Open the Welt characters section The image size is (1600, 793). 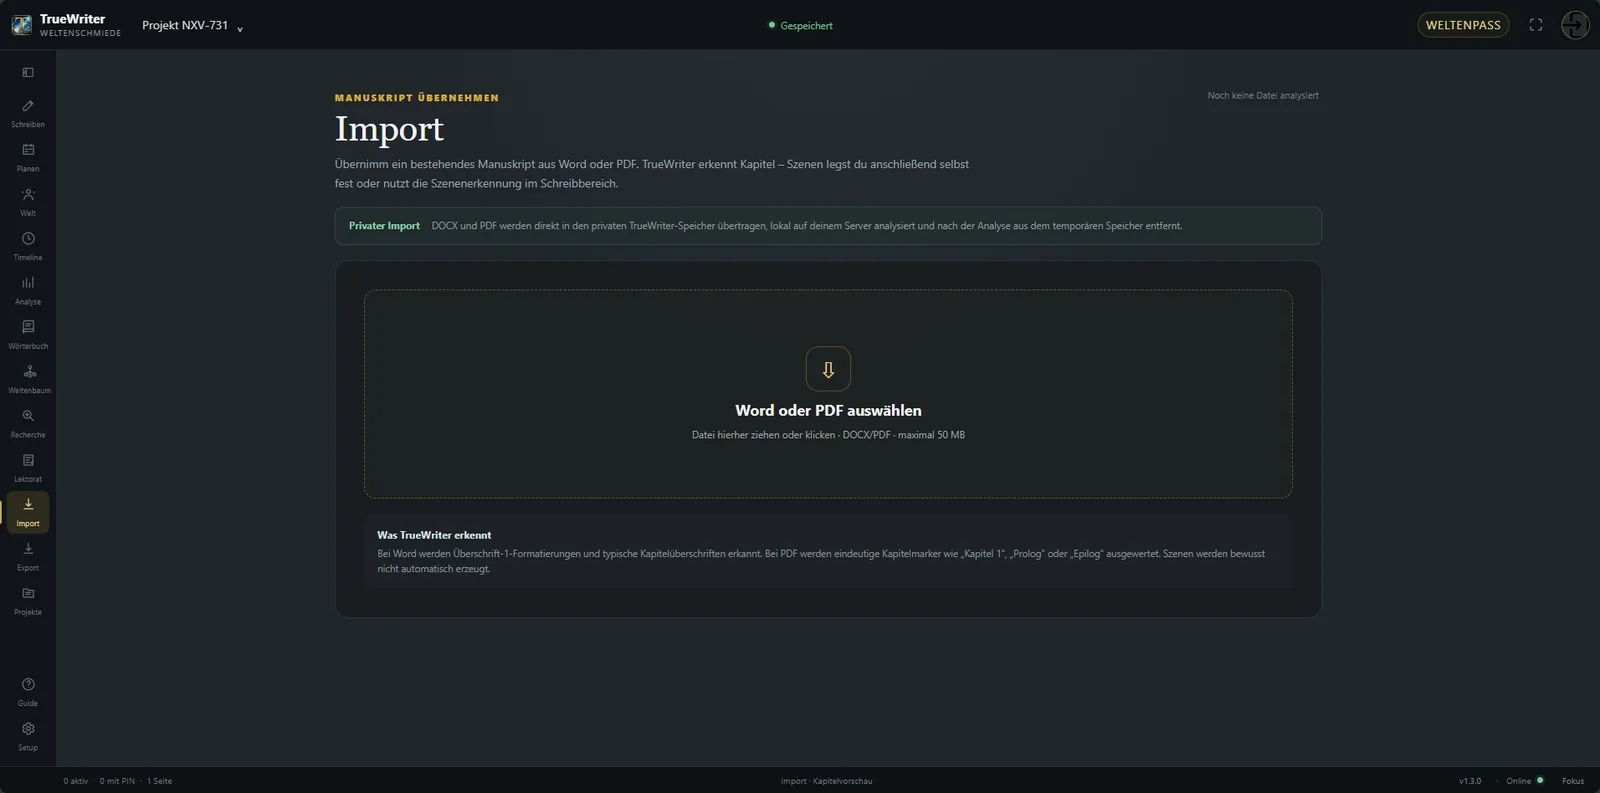(28, 202)
